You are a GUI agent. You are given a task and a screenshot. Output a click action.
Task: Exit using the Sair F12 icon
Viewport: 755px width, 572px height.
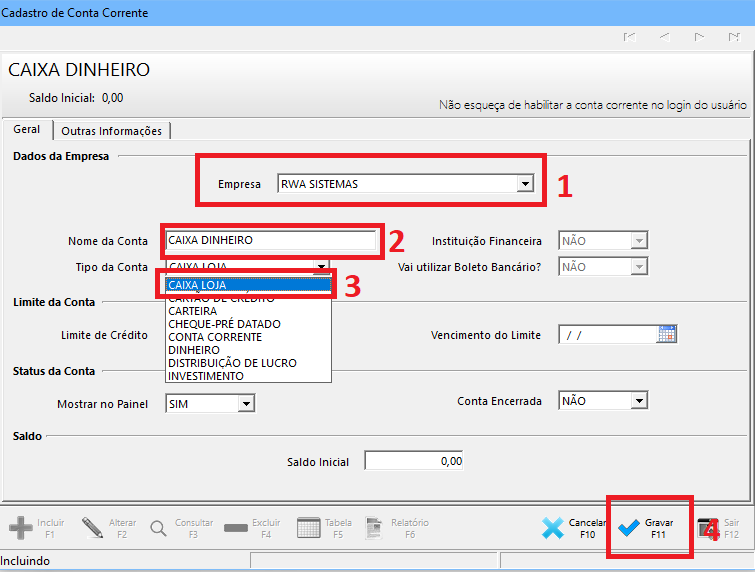pos(708,528)
